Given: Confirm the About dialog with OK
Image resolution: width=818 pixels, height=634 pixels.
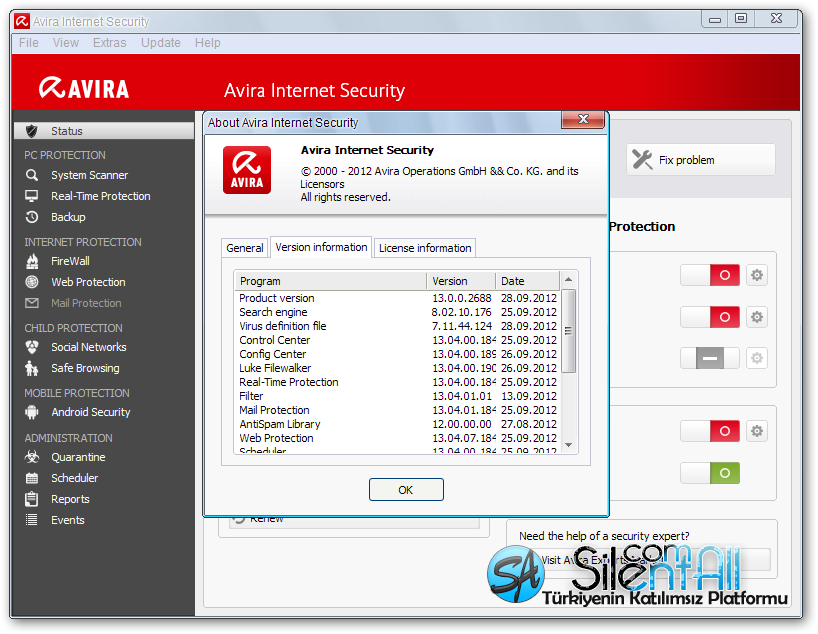Looking at the screenshot, I should tap(406, 489).
